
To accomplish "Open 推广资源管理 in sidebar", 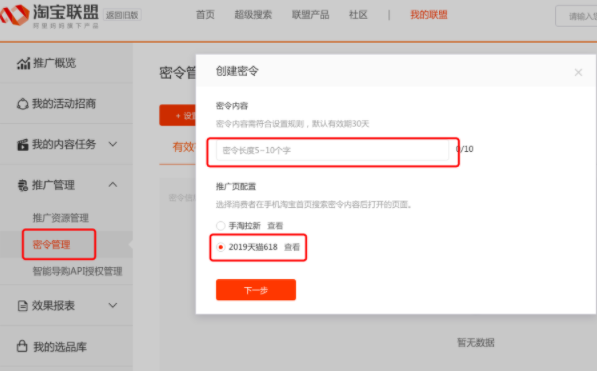I will coord(61,218).
